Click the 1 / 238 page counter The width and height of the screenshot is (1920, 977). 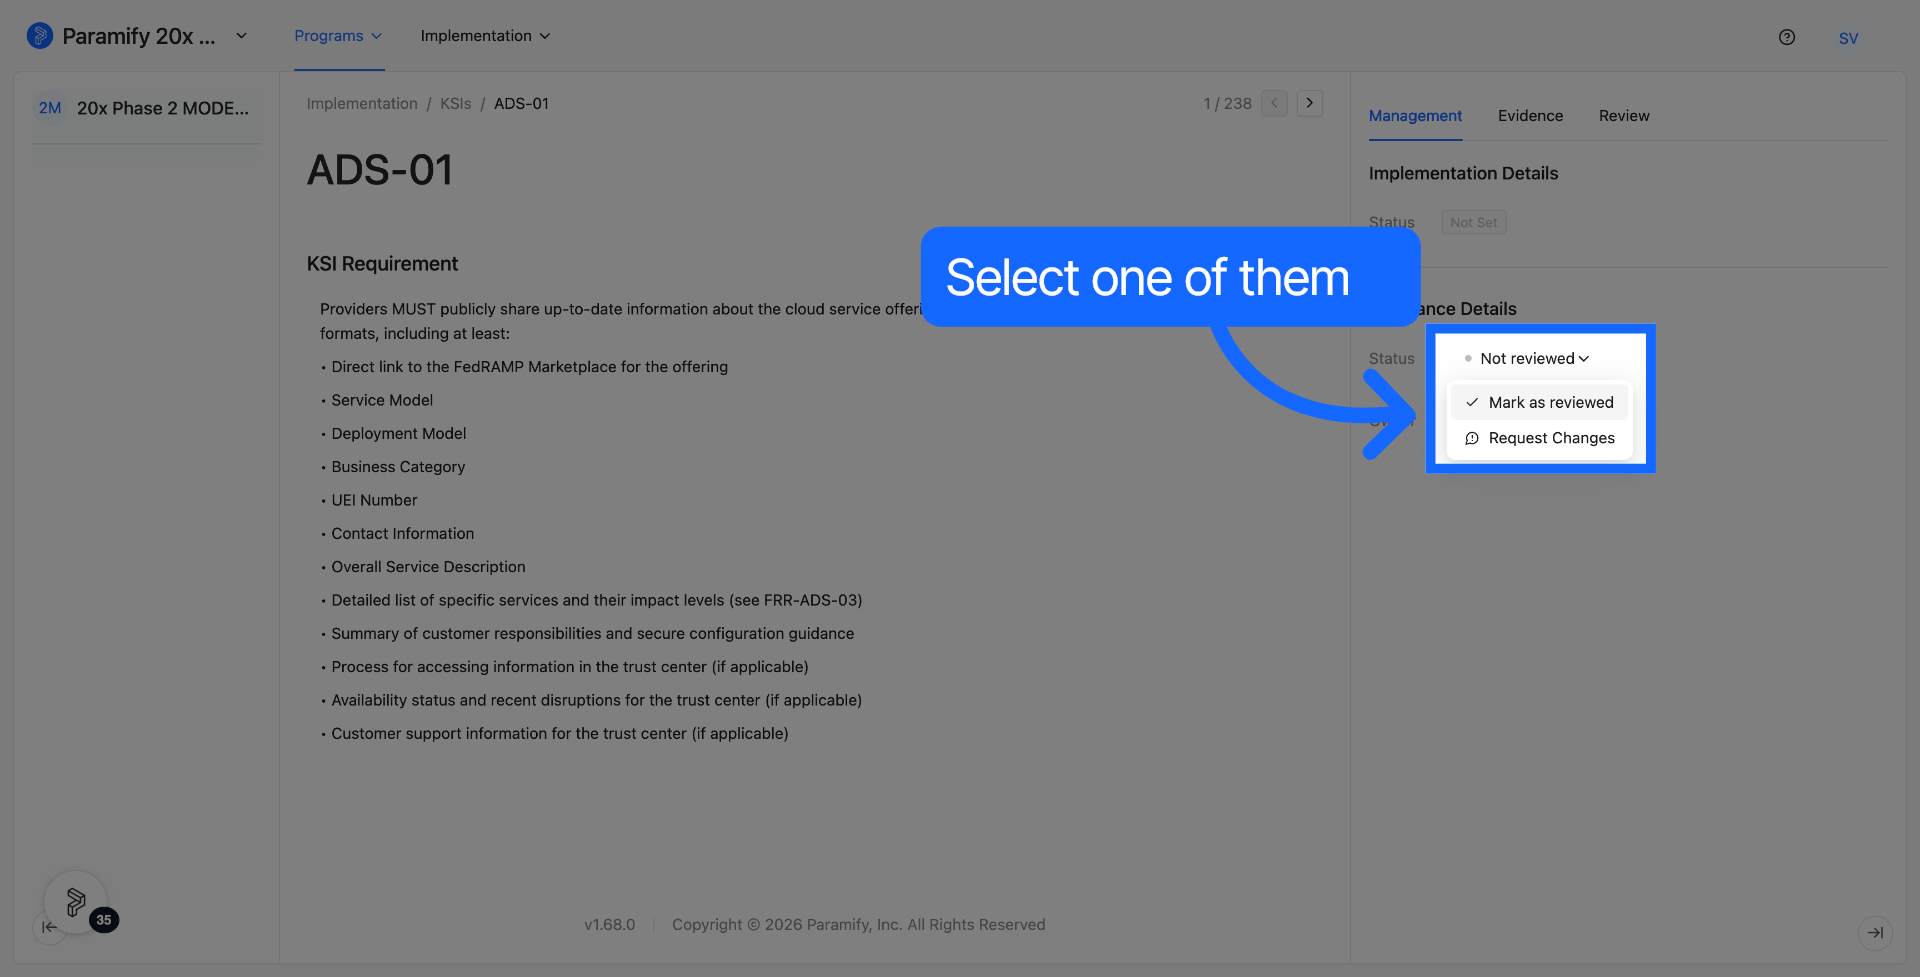coord(1227,104)
